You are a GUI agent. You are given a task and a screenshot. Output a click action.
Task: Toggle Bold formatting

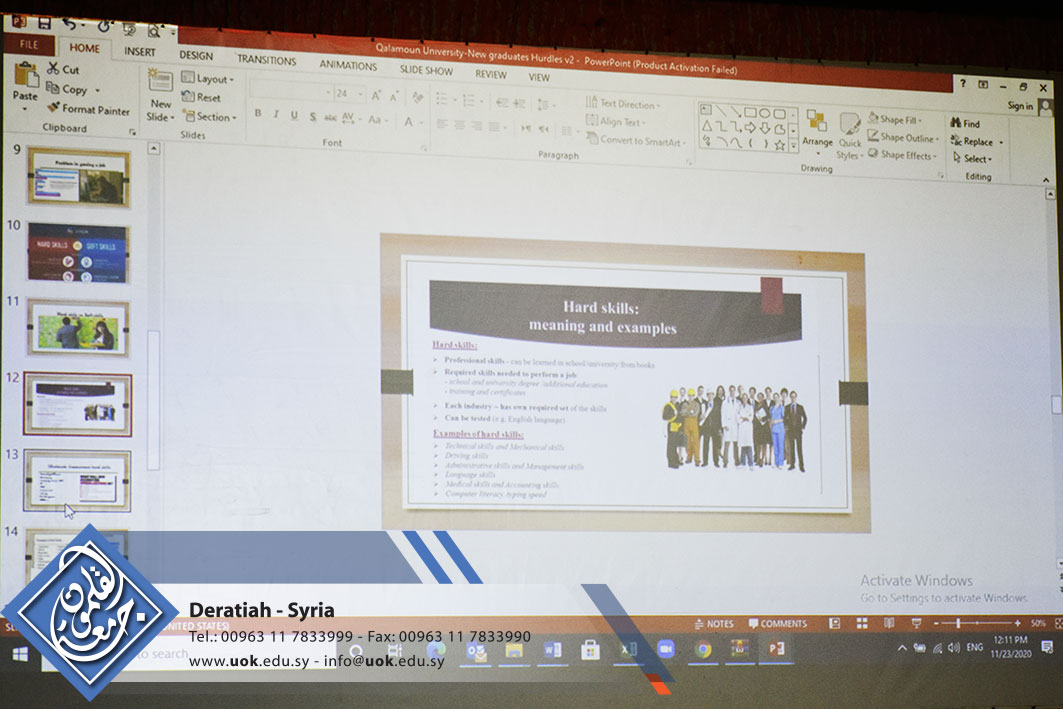pos(258,113)
